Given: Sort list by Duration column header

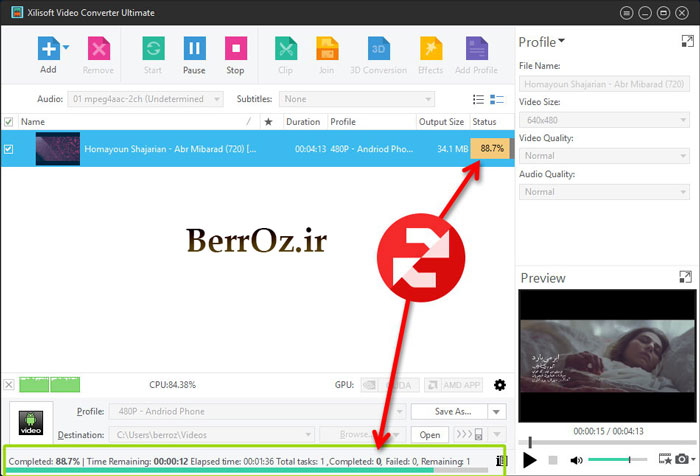Looking at the screenshot, I should [x=303, y=122].
